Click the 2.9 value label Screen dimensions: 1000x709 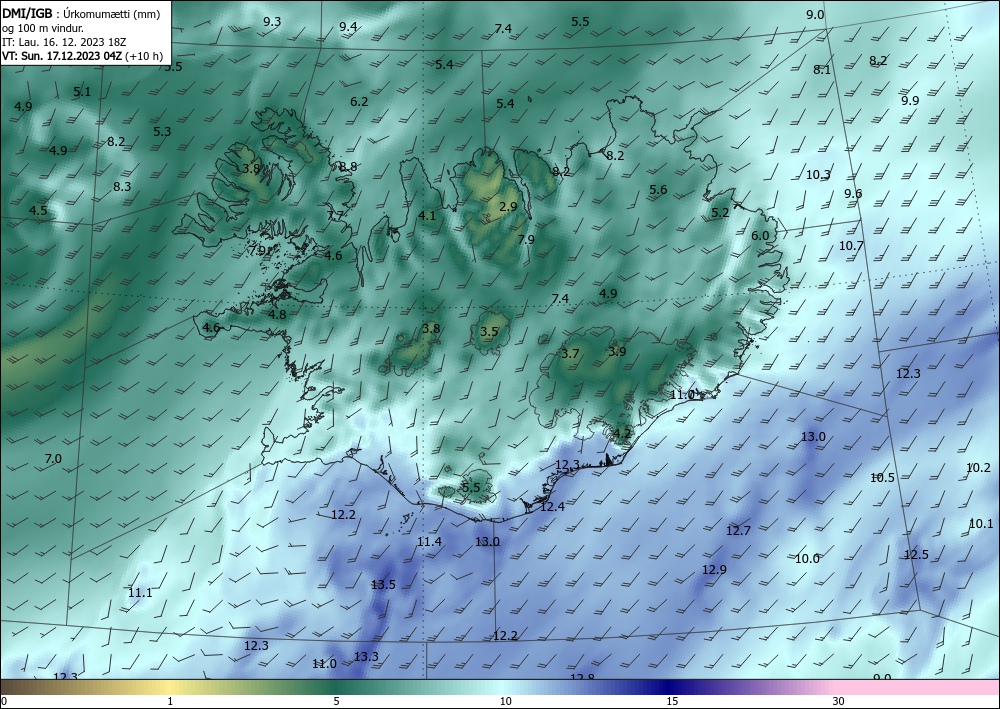(x=508, y=207)
